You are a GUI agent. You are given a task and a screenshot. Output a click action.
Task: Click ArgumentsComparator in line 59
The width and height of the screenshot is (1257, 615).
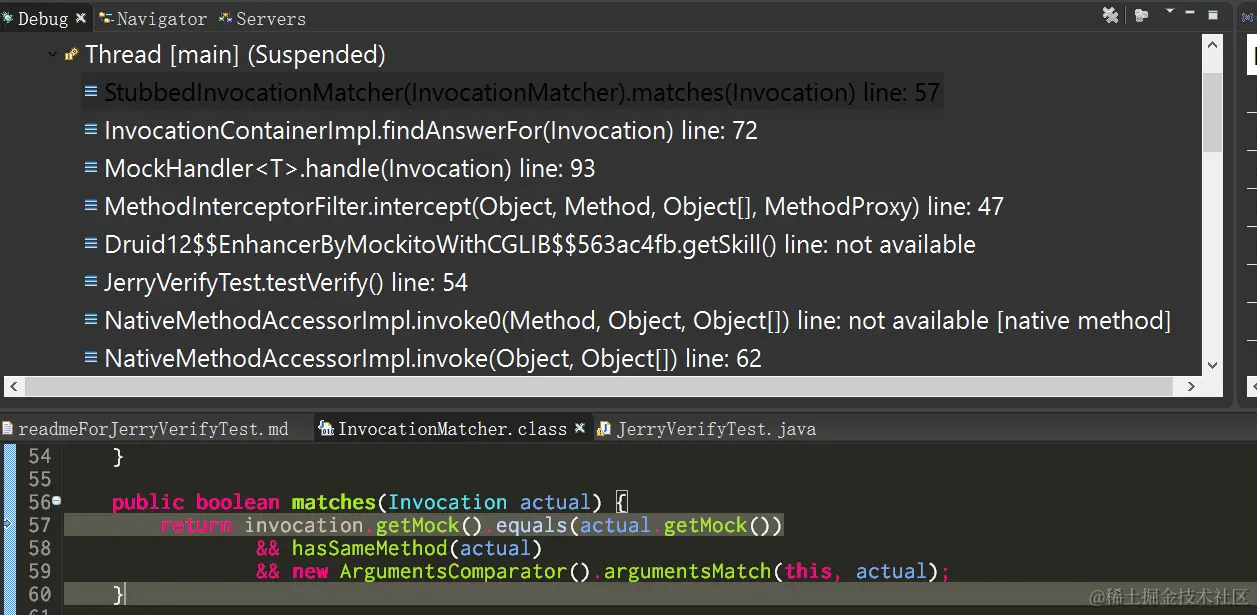pyautogui.click(x=452, y=571)
